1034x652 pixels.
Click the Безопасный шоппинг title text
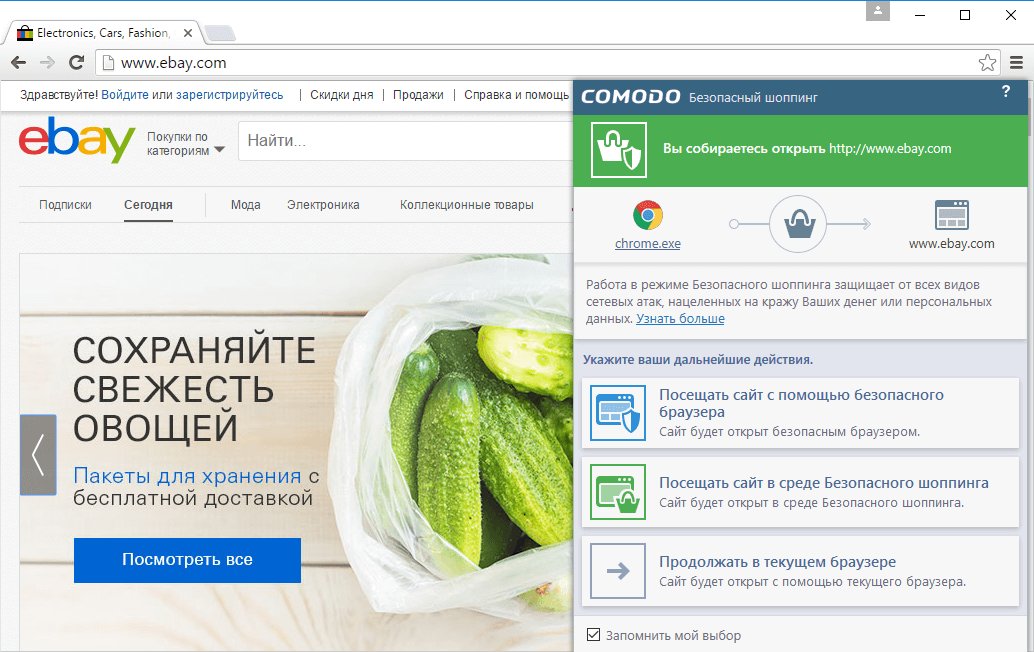[753, 98]
